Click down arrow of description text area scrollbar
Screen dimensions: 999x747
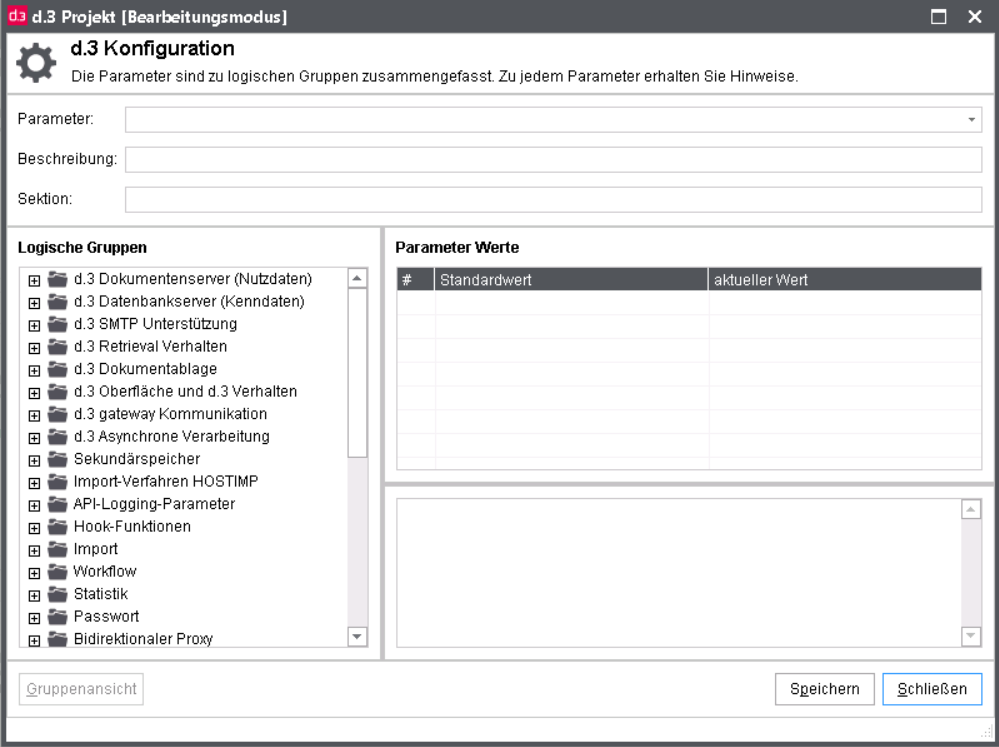(971, 635)
